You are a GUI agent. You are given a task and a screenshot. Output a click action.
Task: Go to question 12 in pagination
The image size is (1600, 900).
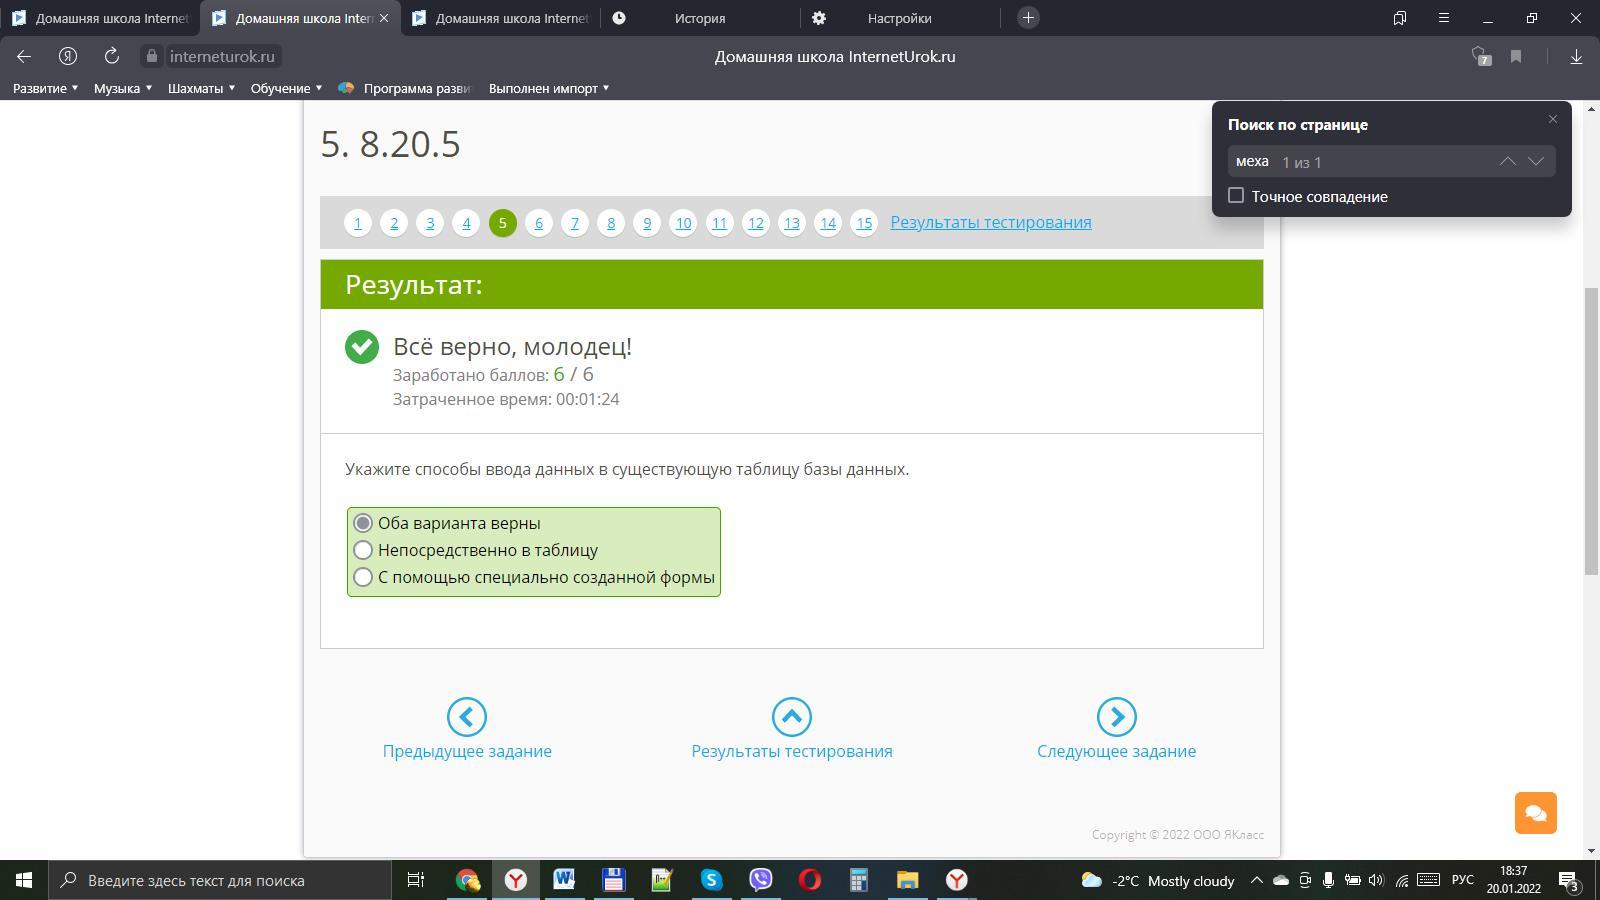756,223
